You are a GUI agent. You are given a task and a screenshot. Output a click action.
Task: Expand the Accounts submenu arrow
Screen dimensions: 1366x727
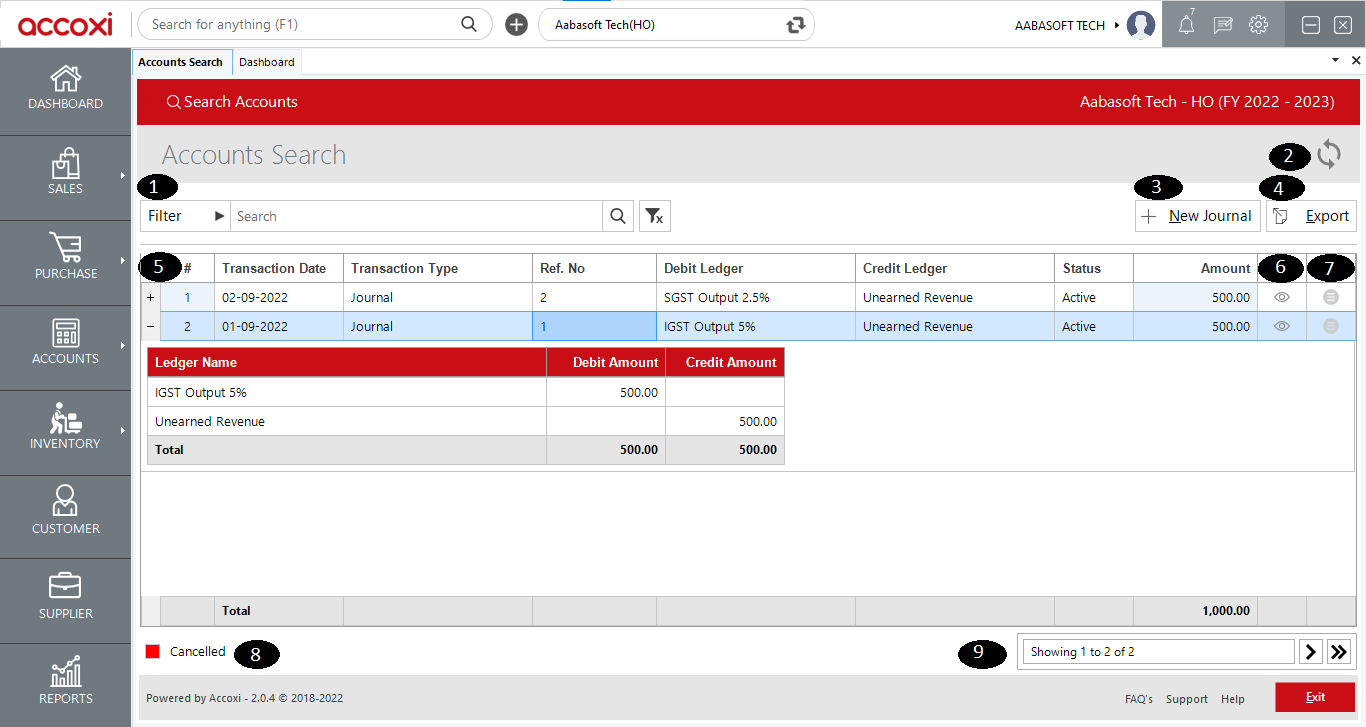tap(122, 345)
